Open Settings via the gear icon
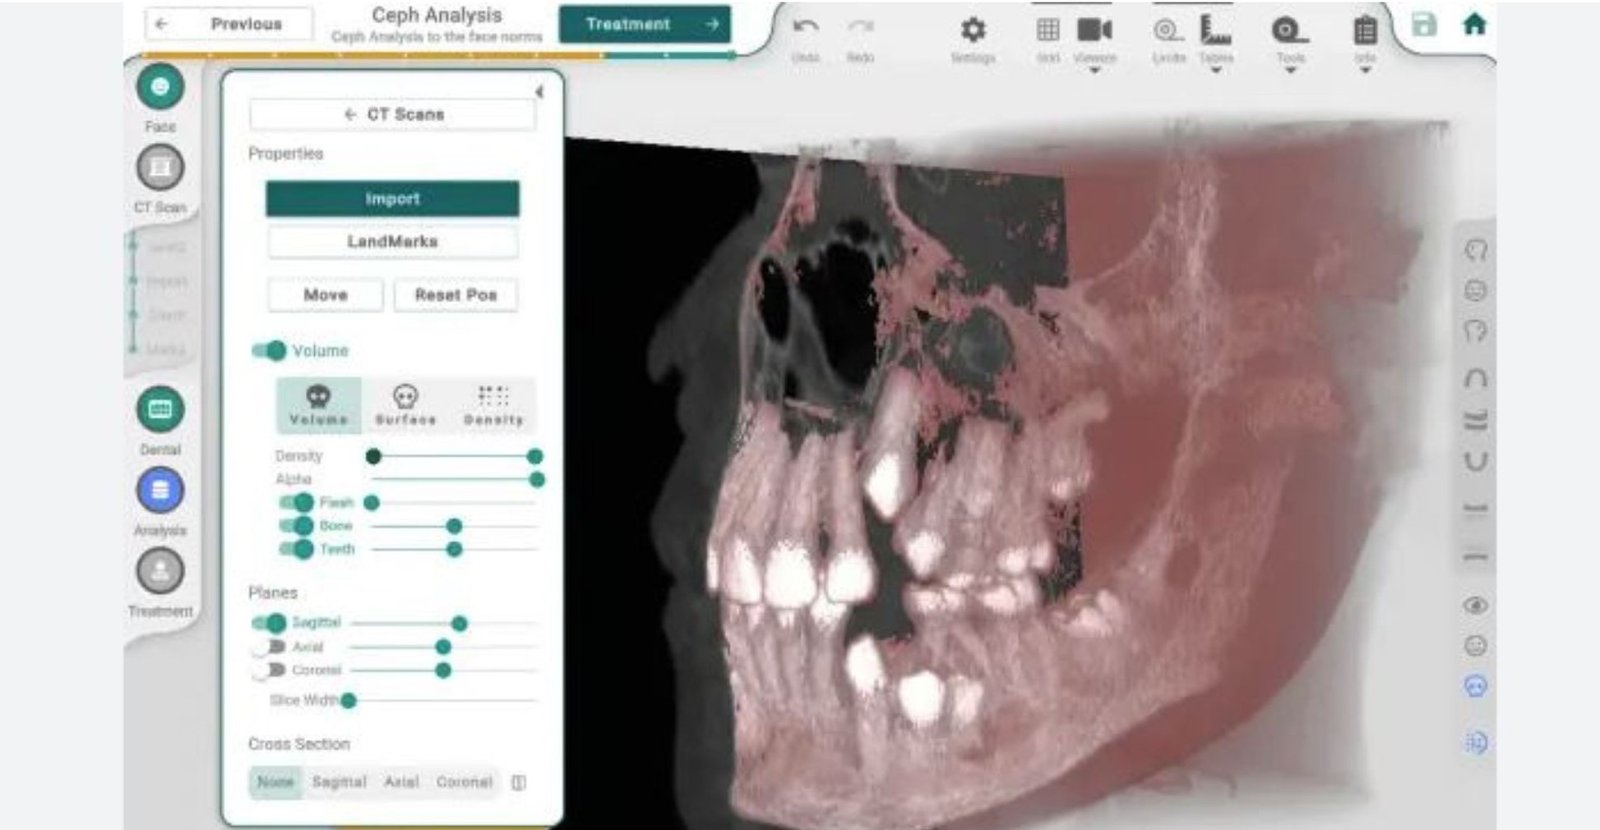This screenshot has height=830, width=1600. click(972, 30)
